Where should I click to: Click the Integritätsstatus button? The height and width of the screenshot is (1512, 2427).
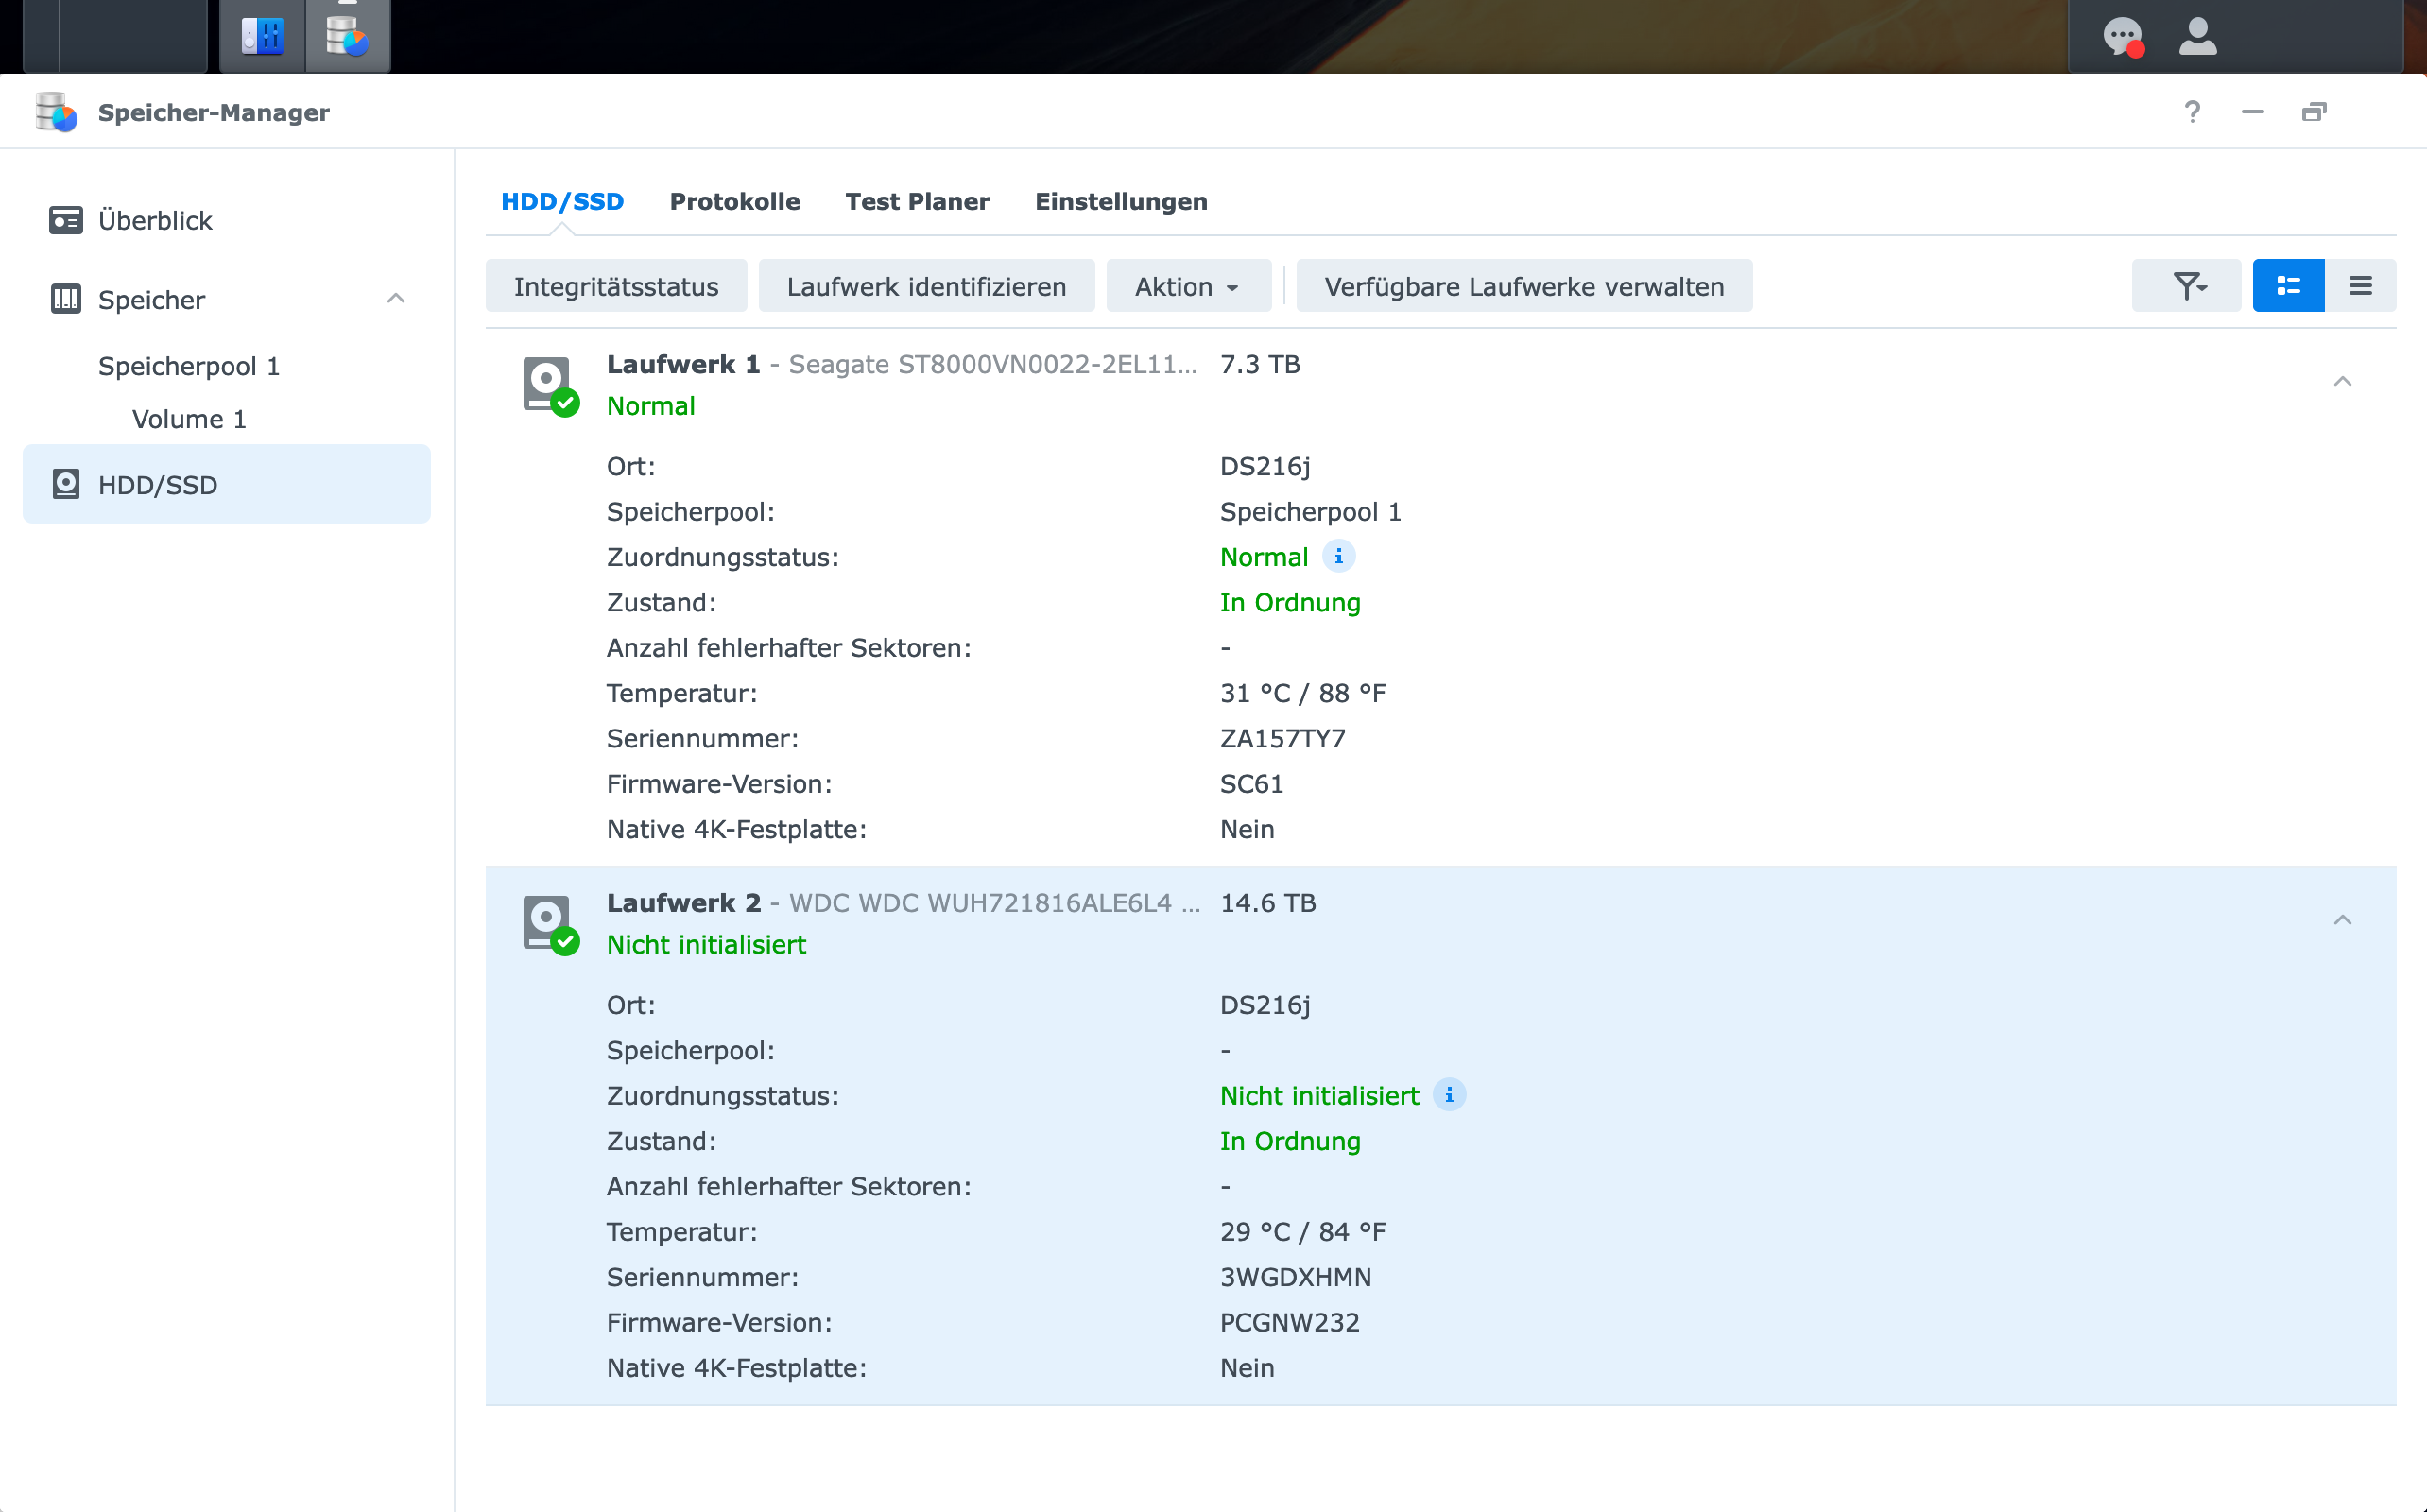pyautogui.click(x=616, y=286)
